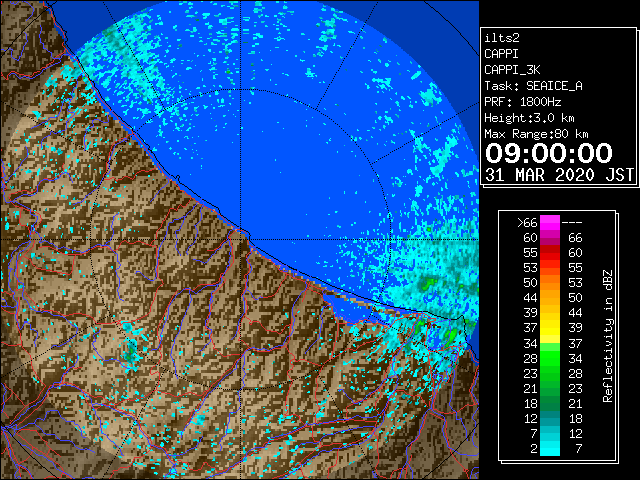Click 'Height:3.0 km' text
640x480 pixels.
pyautogui.click(x=529, y=118)
